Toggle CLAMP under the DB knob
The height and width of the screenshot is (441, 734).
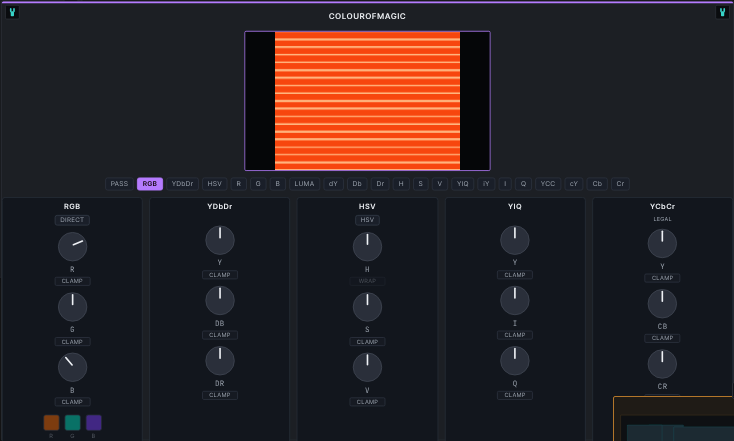(220, 335)
